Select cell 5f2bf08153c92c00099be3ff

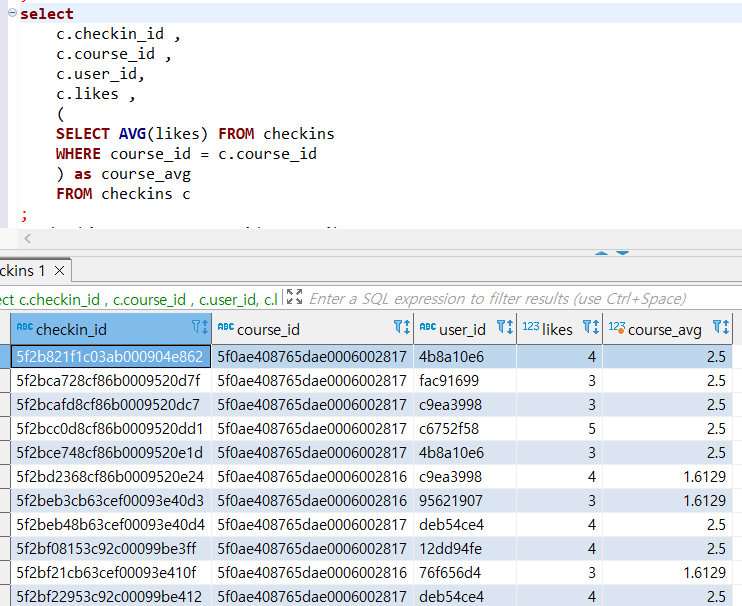111,549
